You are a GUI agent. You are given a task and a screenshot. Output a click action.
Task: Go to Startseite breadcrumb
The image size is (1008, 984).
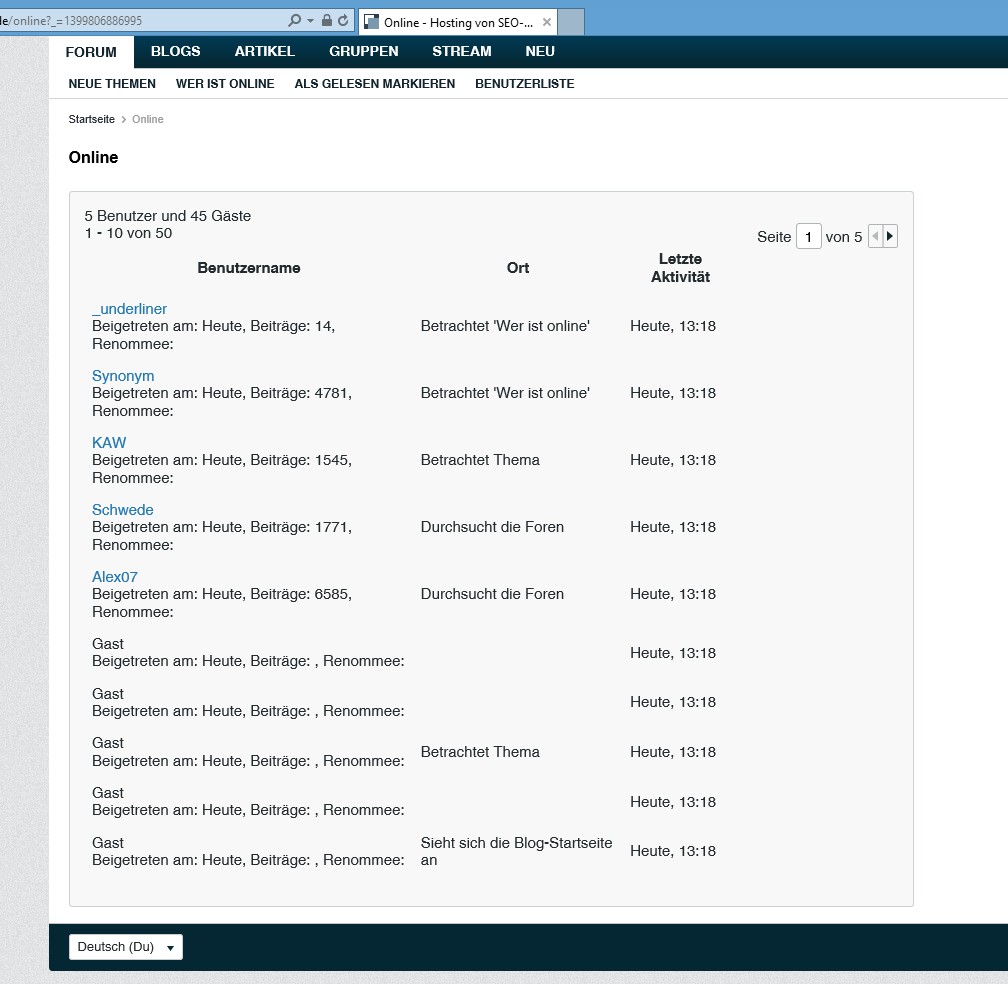click(x=91, y=119)
